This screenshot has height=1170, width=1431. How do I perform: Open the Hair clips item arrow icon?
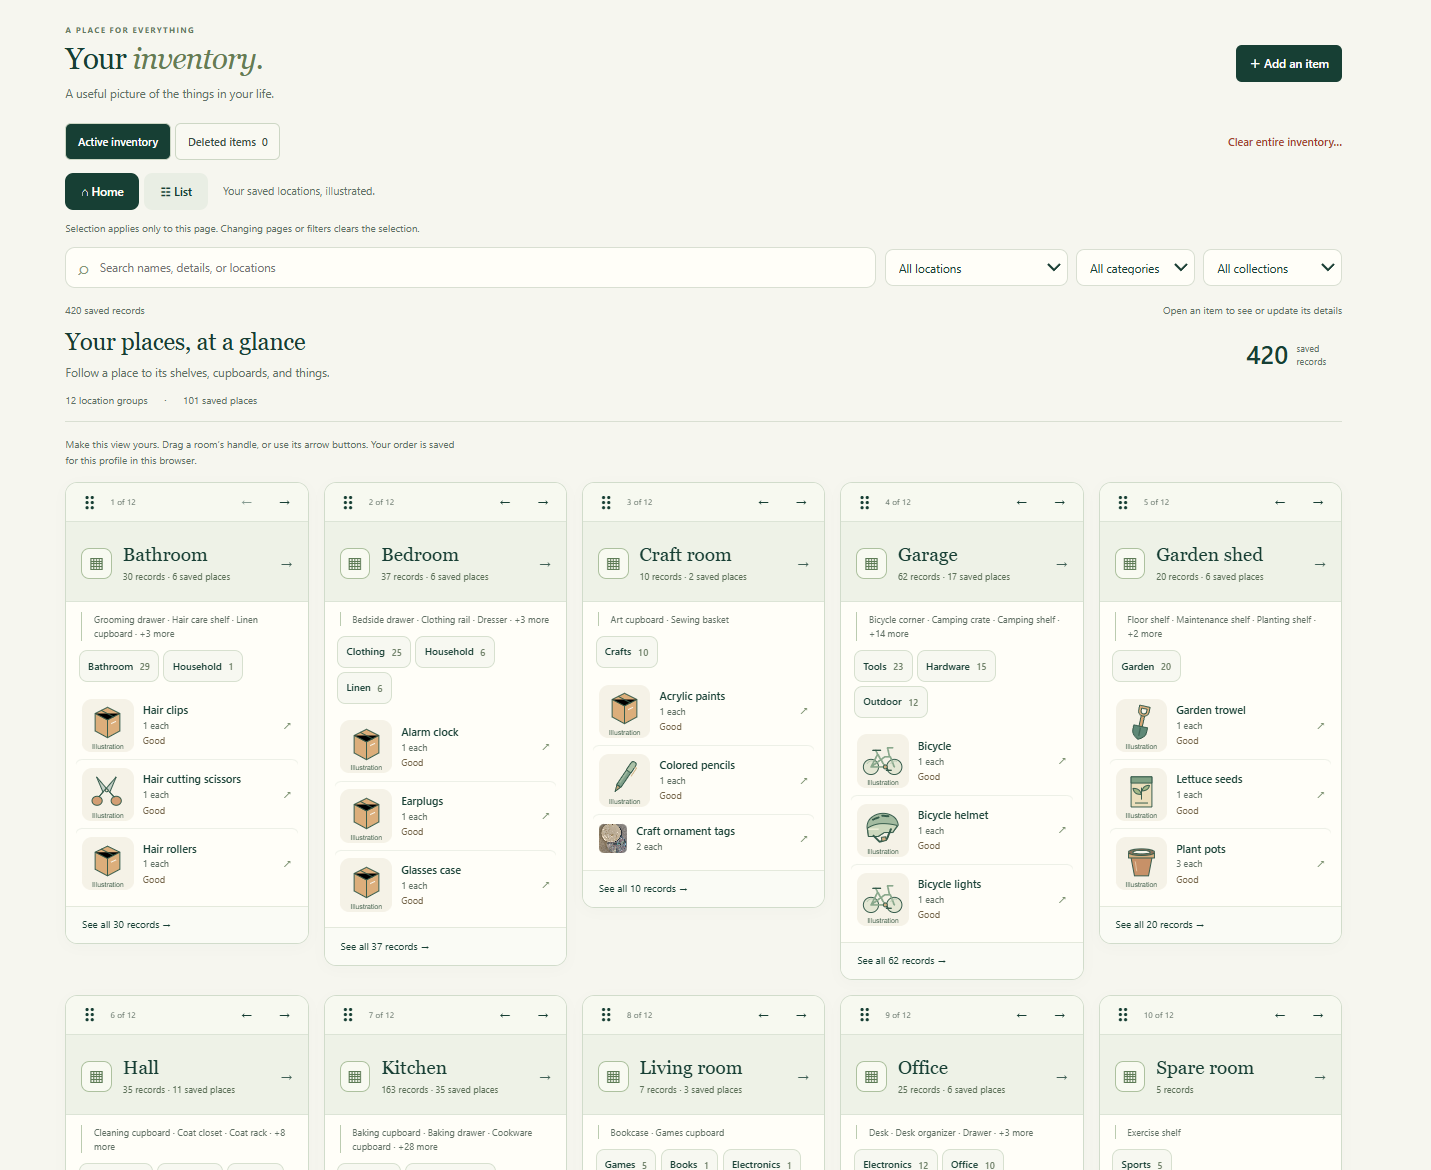coord(287,725)
